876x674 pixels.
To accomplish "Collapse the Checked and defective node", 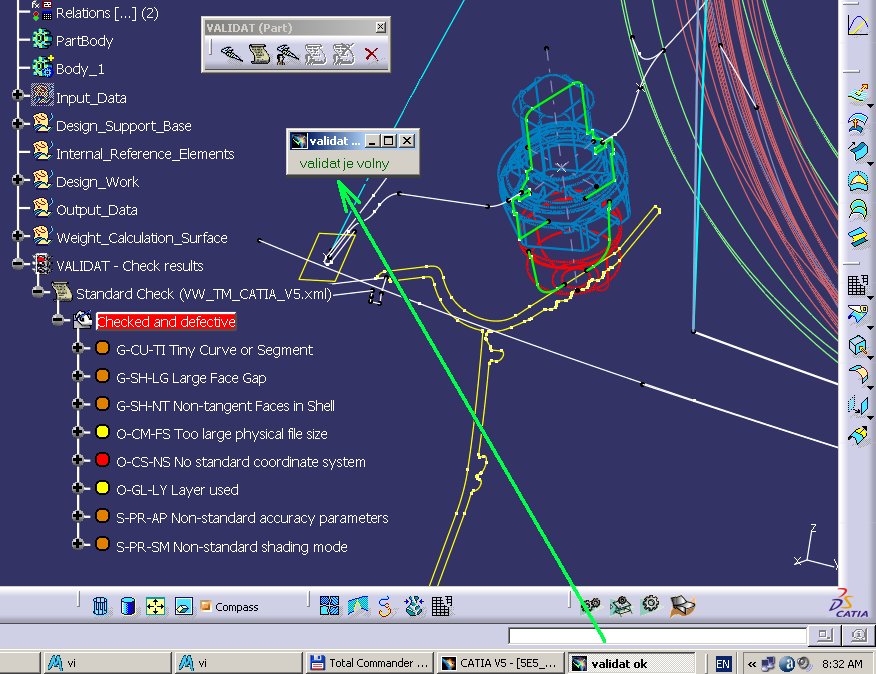I will coord(58,320).
